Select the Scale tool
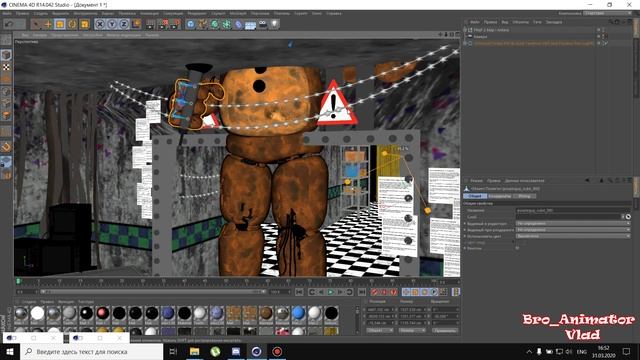This screenshot has height=360, width=640. click(x=60, y=24)
